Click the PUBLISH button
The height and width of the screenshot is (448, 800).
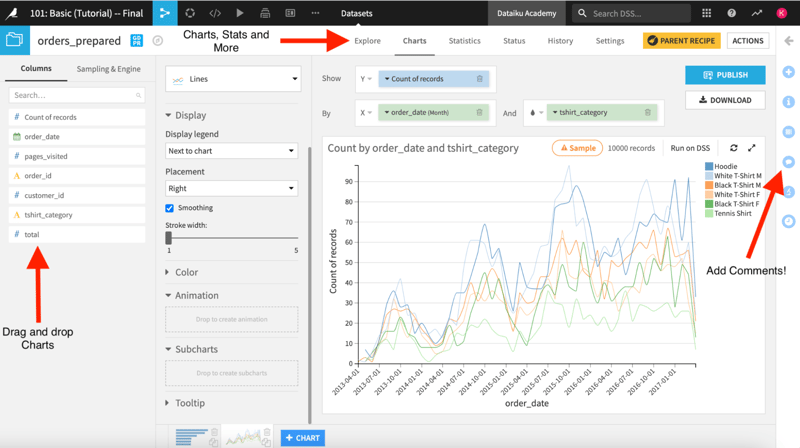point(725,75)
